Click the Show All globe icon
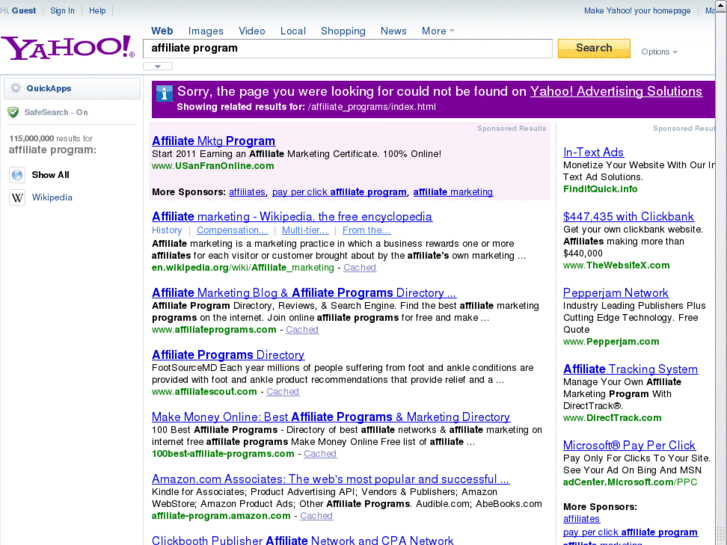This screenshot has height=545, width=727. point(17,175)
